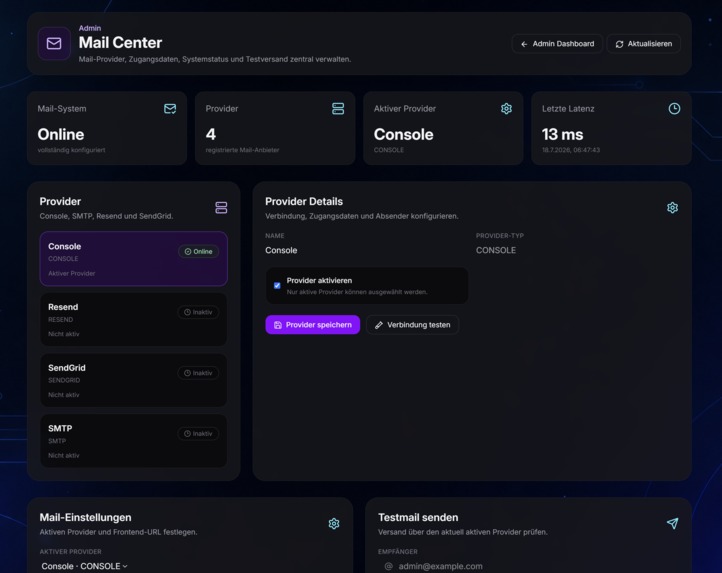Click the gear icon in Aktiver Provider card
Viewport: 722px width, 573px height.
[506, 109]
